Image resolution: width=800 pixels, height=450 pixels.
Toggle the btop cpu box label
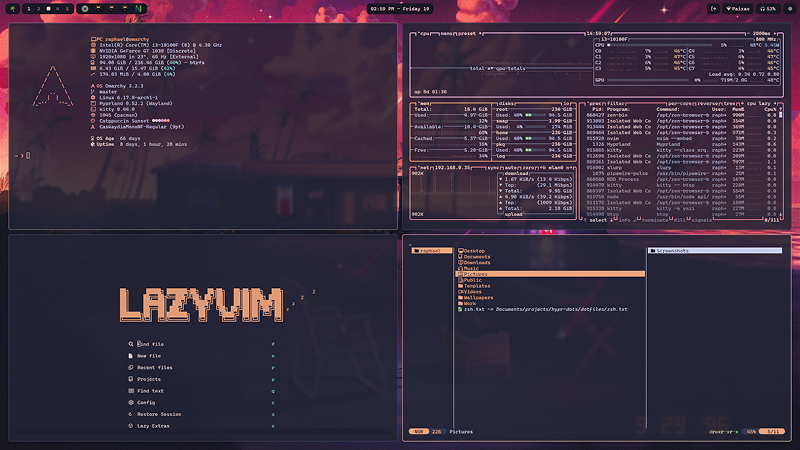(x=423, y=34)
